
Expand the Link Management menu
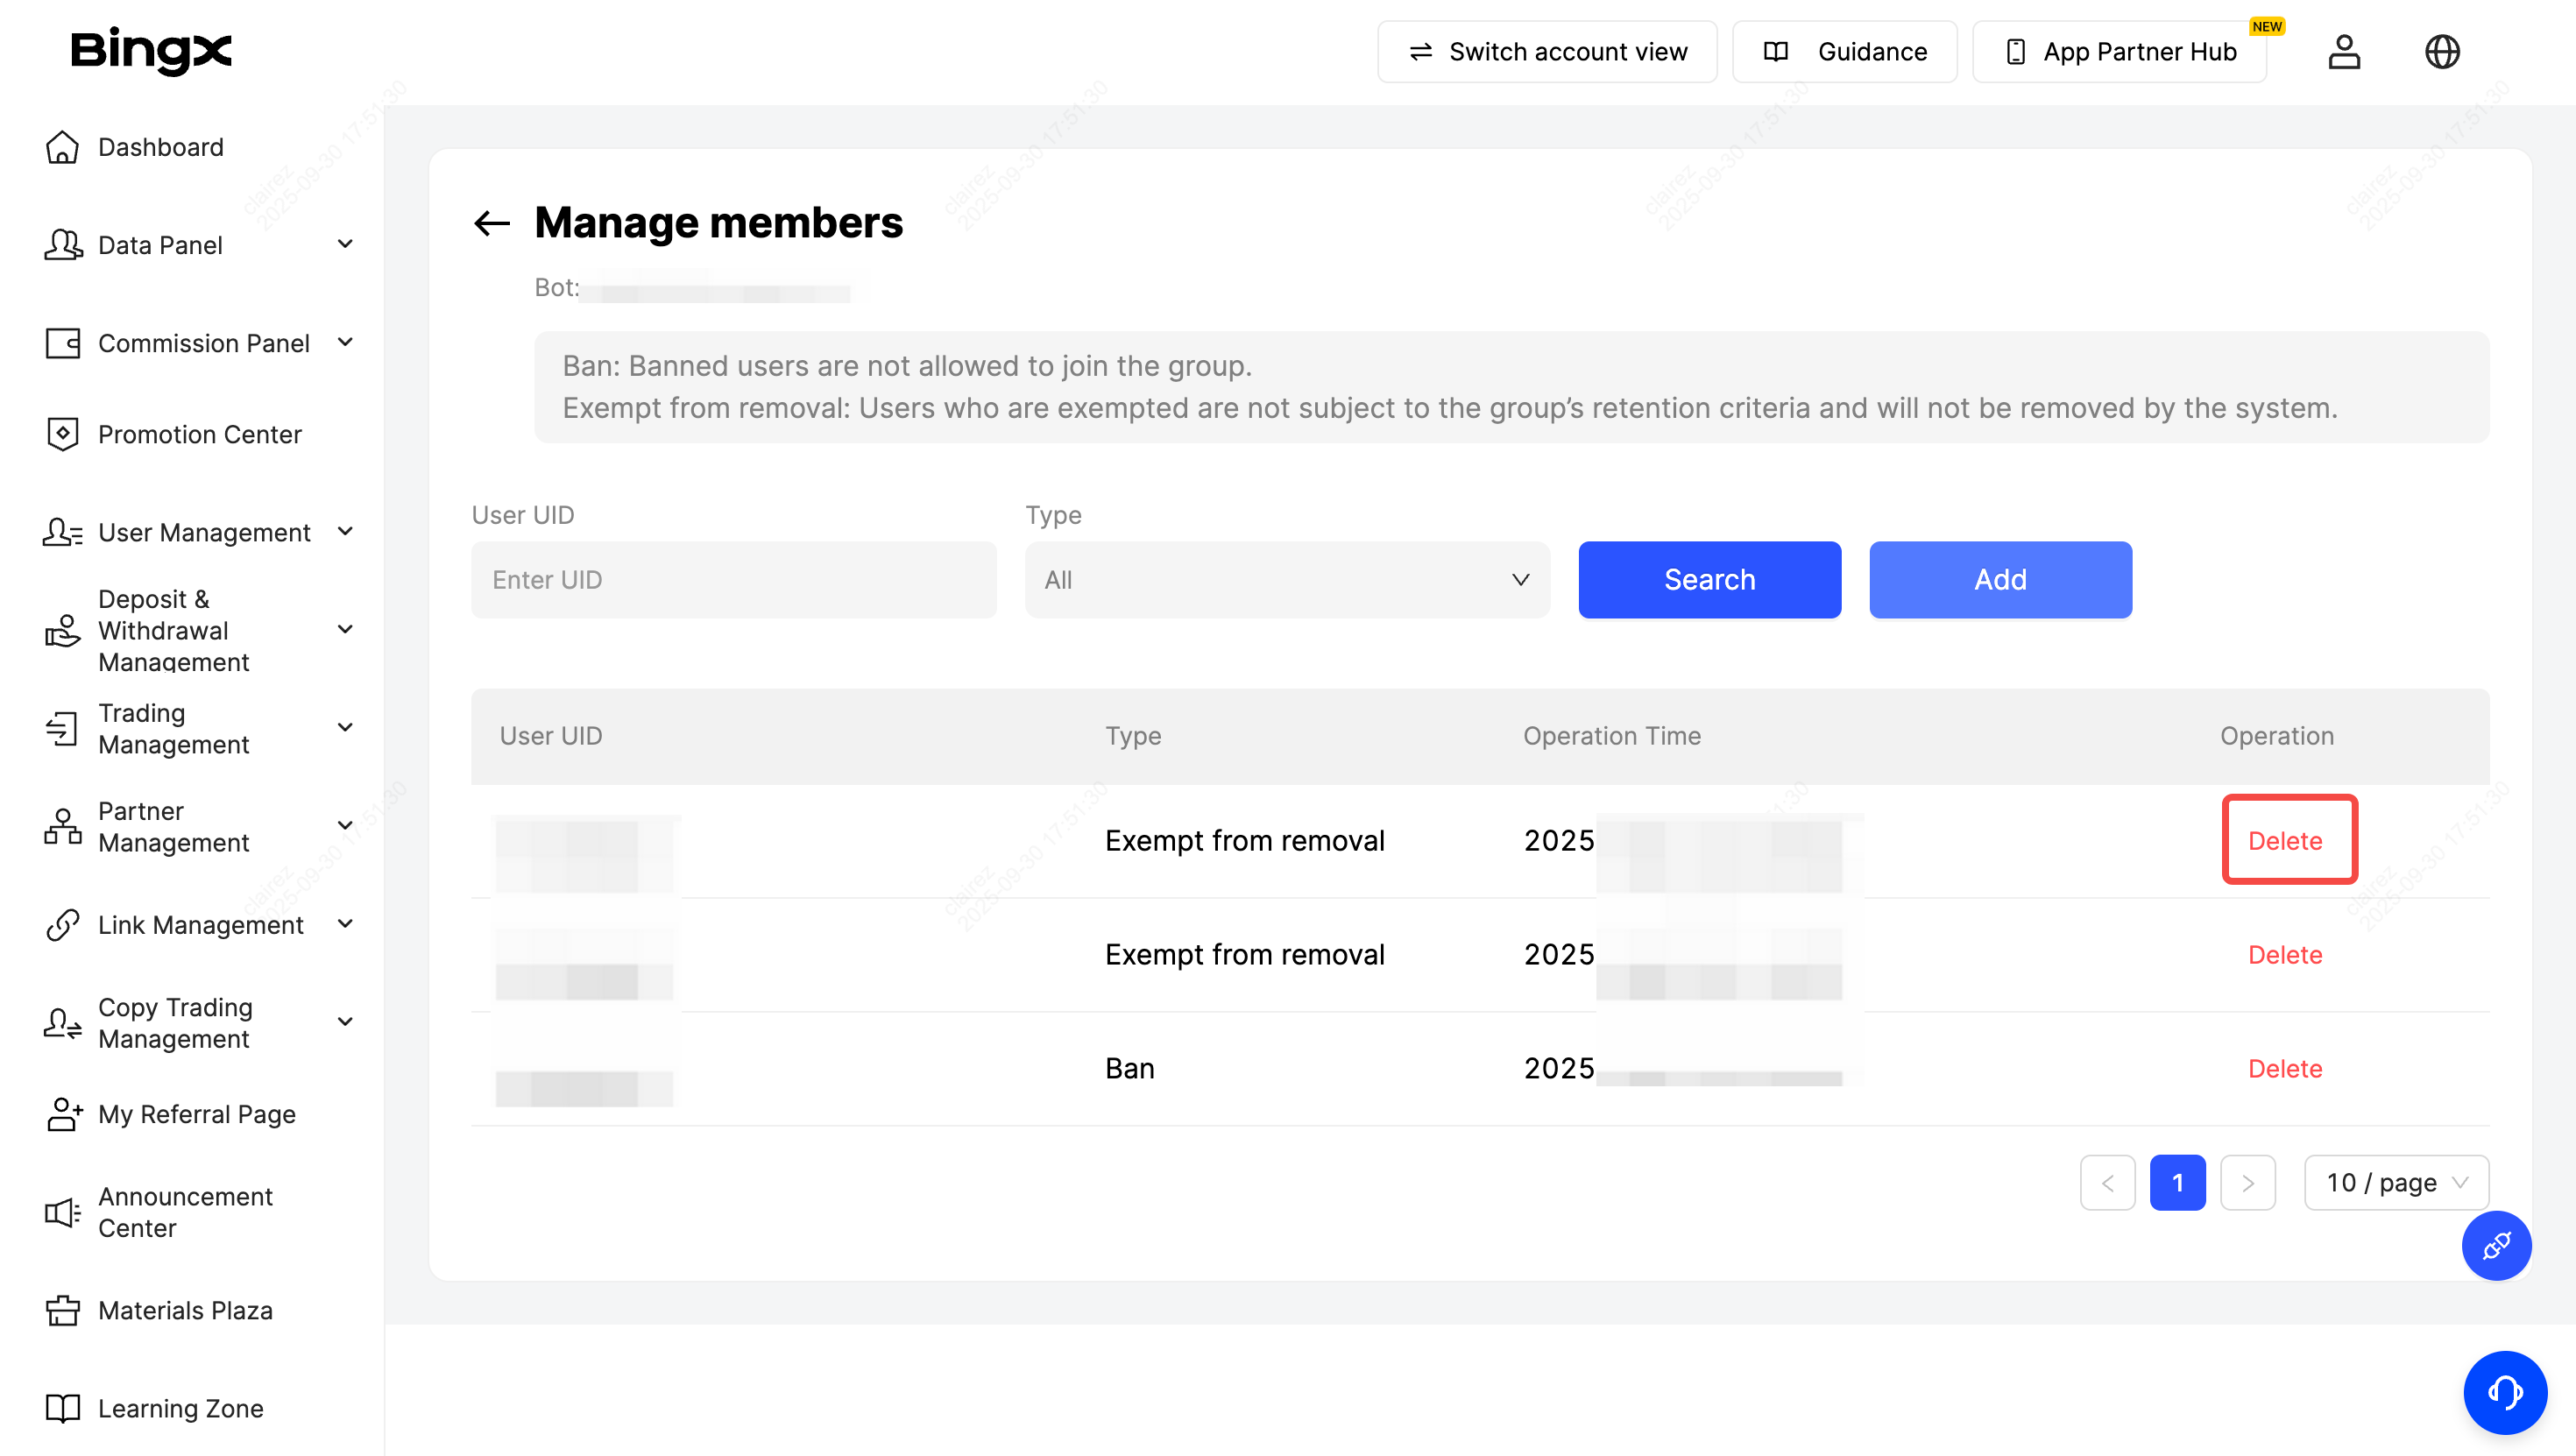(x=200, y=925)
